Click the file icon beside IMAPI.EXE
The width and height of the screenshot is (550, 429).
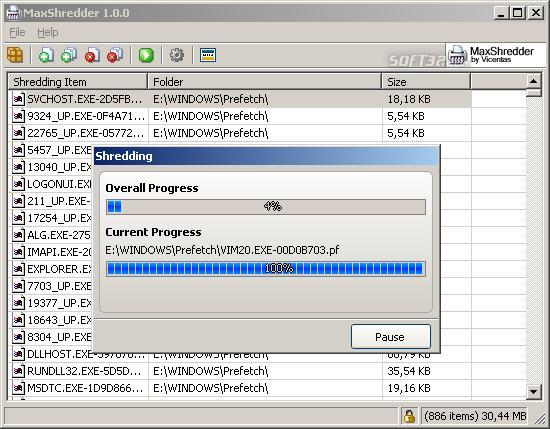tap(18, 252)
